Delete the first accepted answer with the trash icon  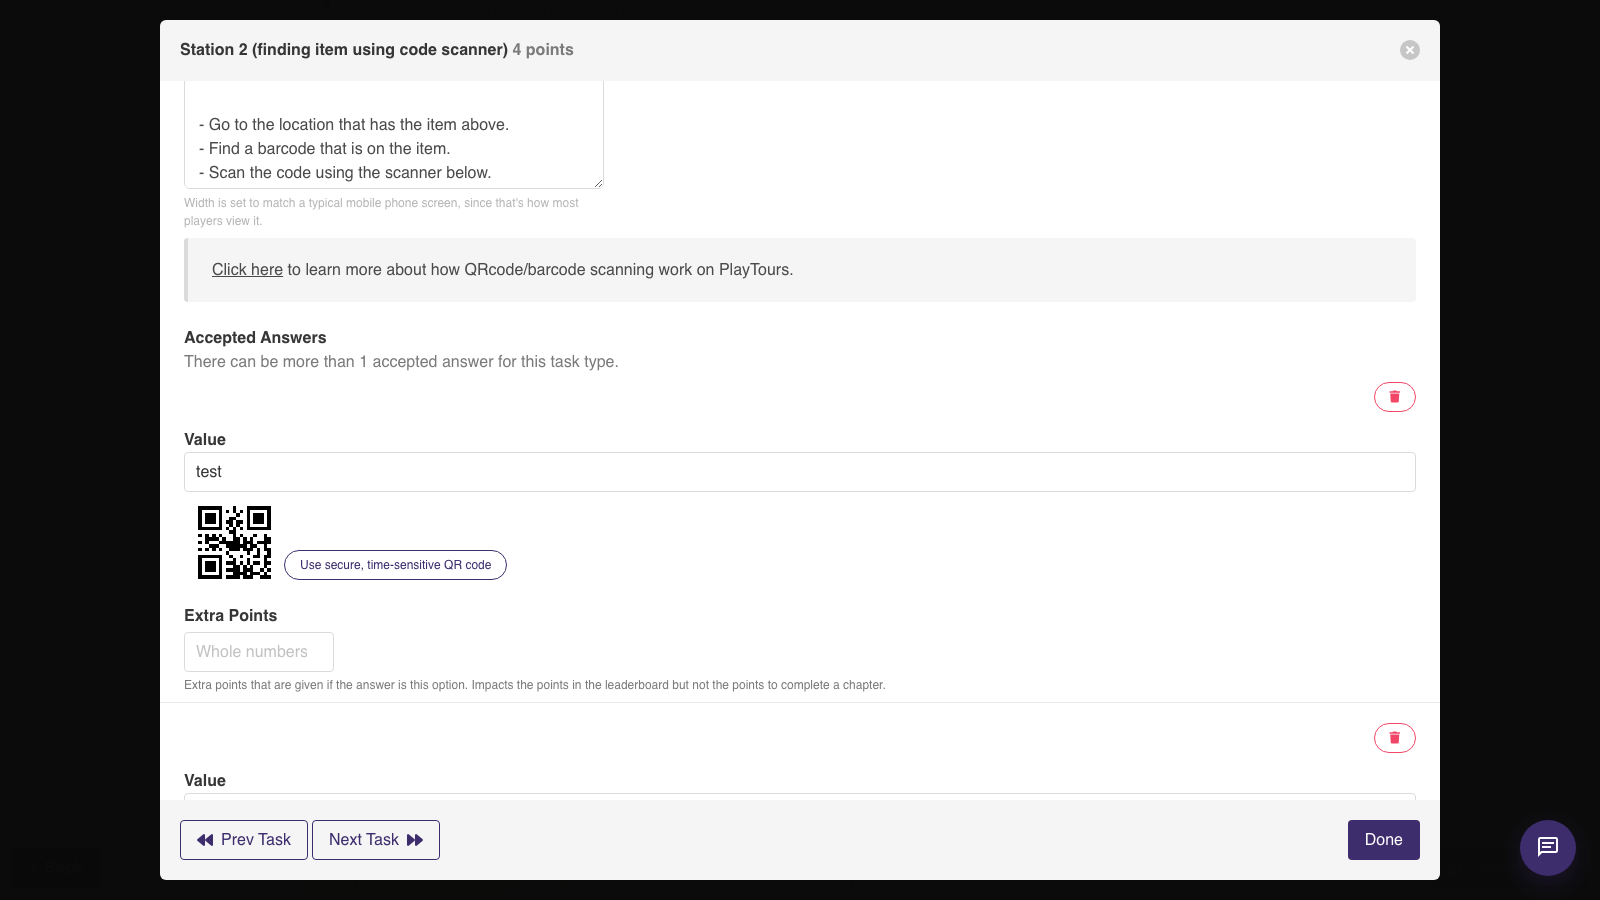[x=1394, y=397]
